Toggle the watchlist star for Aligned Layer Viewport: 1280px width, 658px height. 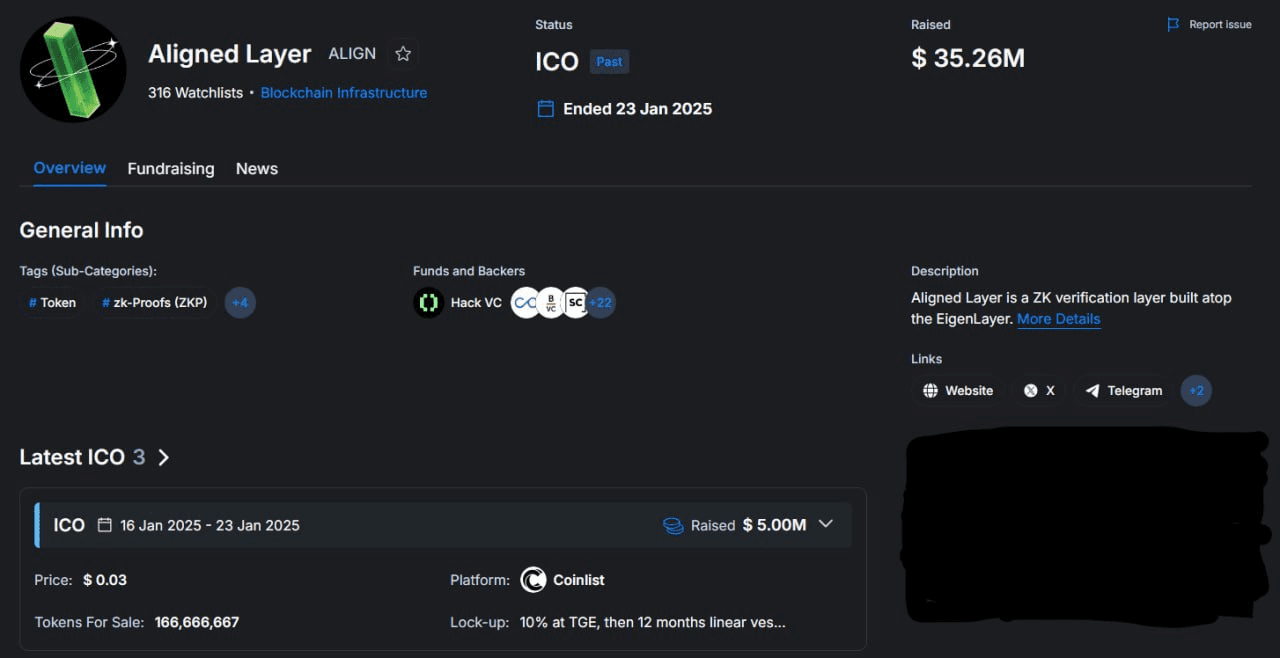click(x=402, y=54)
